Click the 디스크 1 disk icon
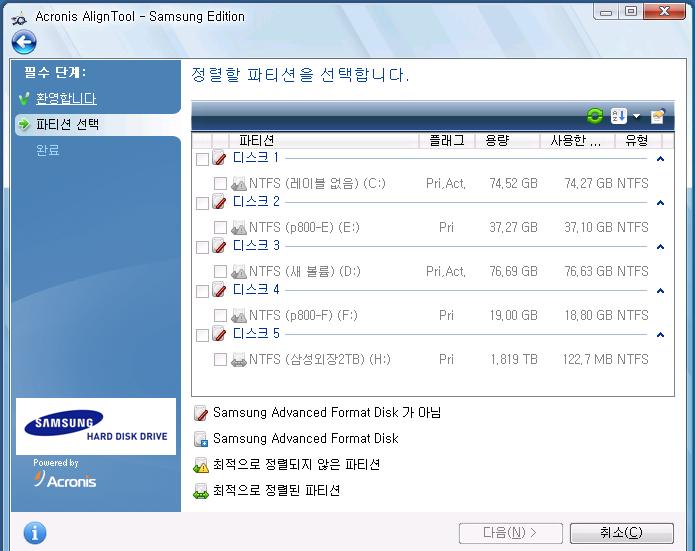Viewport: 695px width, 551px height. [x=220, y=159]
